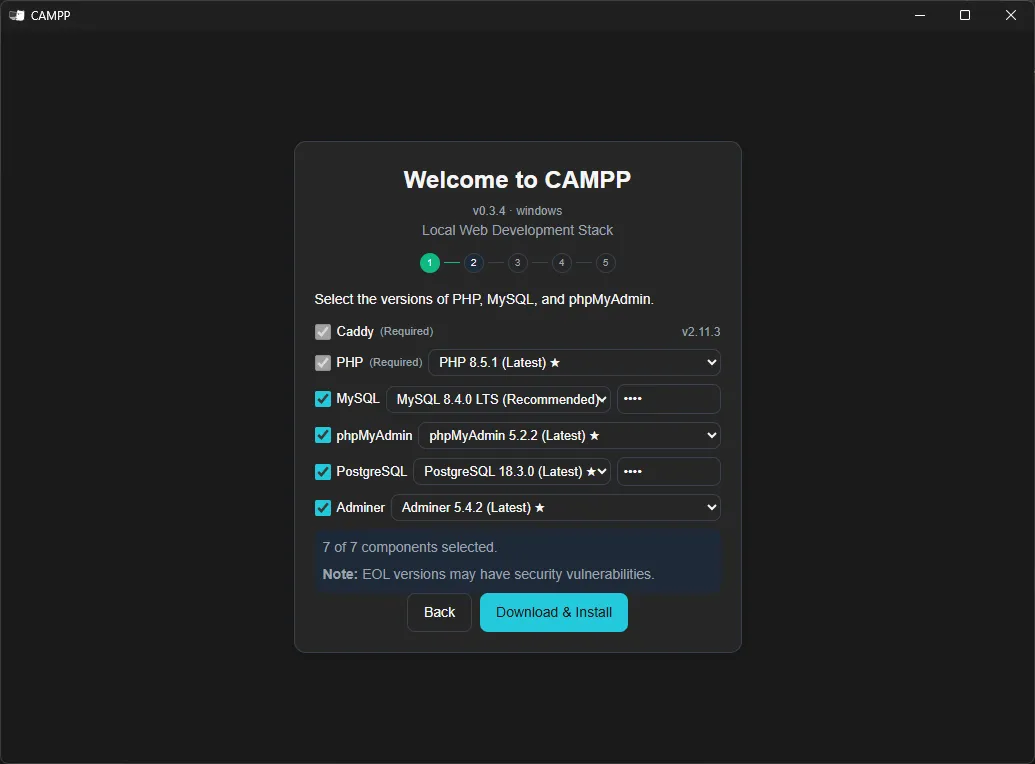Toggle the PHP required checkbox
The width and height of the screenshot is (1035, 764).
[x=323, y=363]
